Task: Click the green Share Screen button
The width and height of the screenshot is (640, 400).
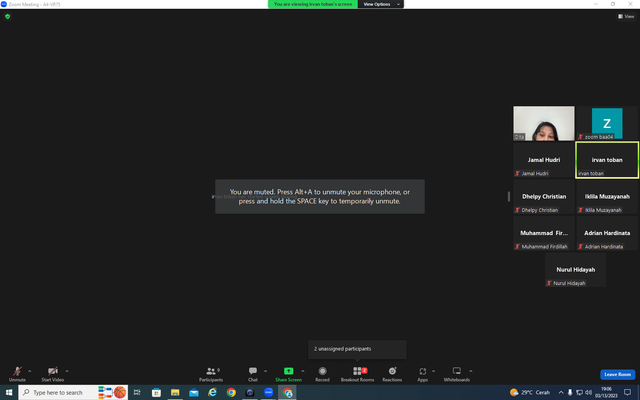Action: point(288,373)
